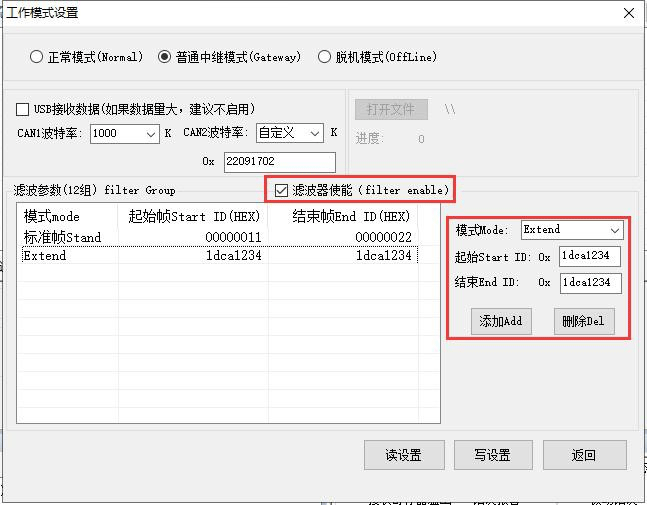
Task: Click the write settings button
Action: (492, 455)
